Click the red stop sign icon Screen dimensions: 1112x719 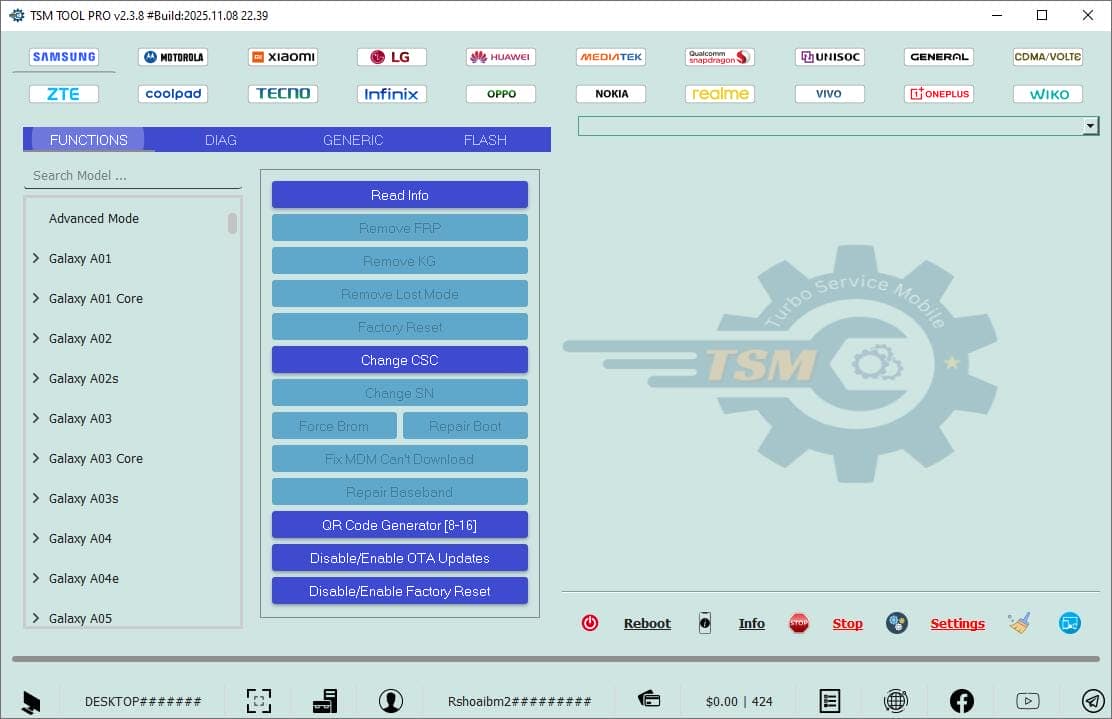pyautogui.click(x=799, y=622)
